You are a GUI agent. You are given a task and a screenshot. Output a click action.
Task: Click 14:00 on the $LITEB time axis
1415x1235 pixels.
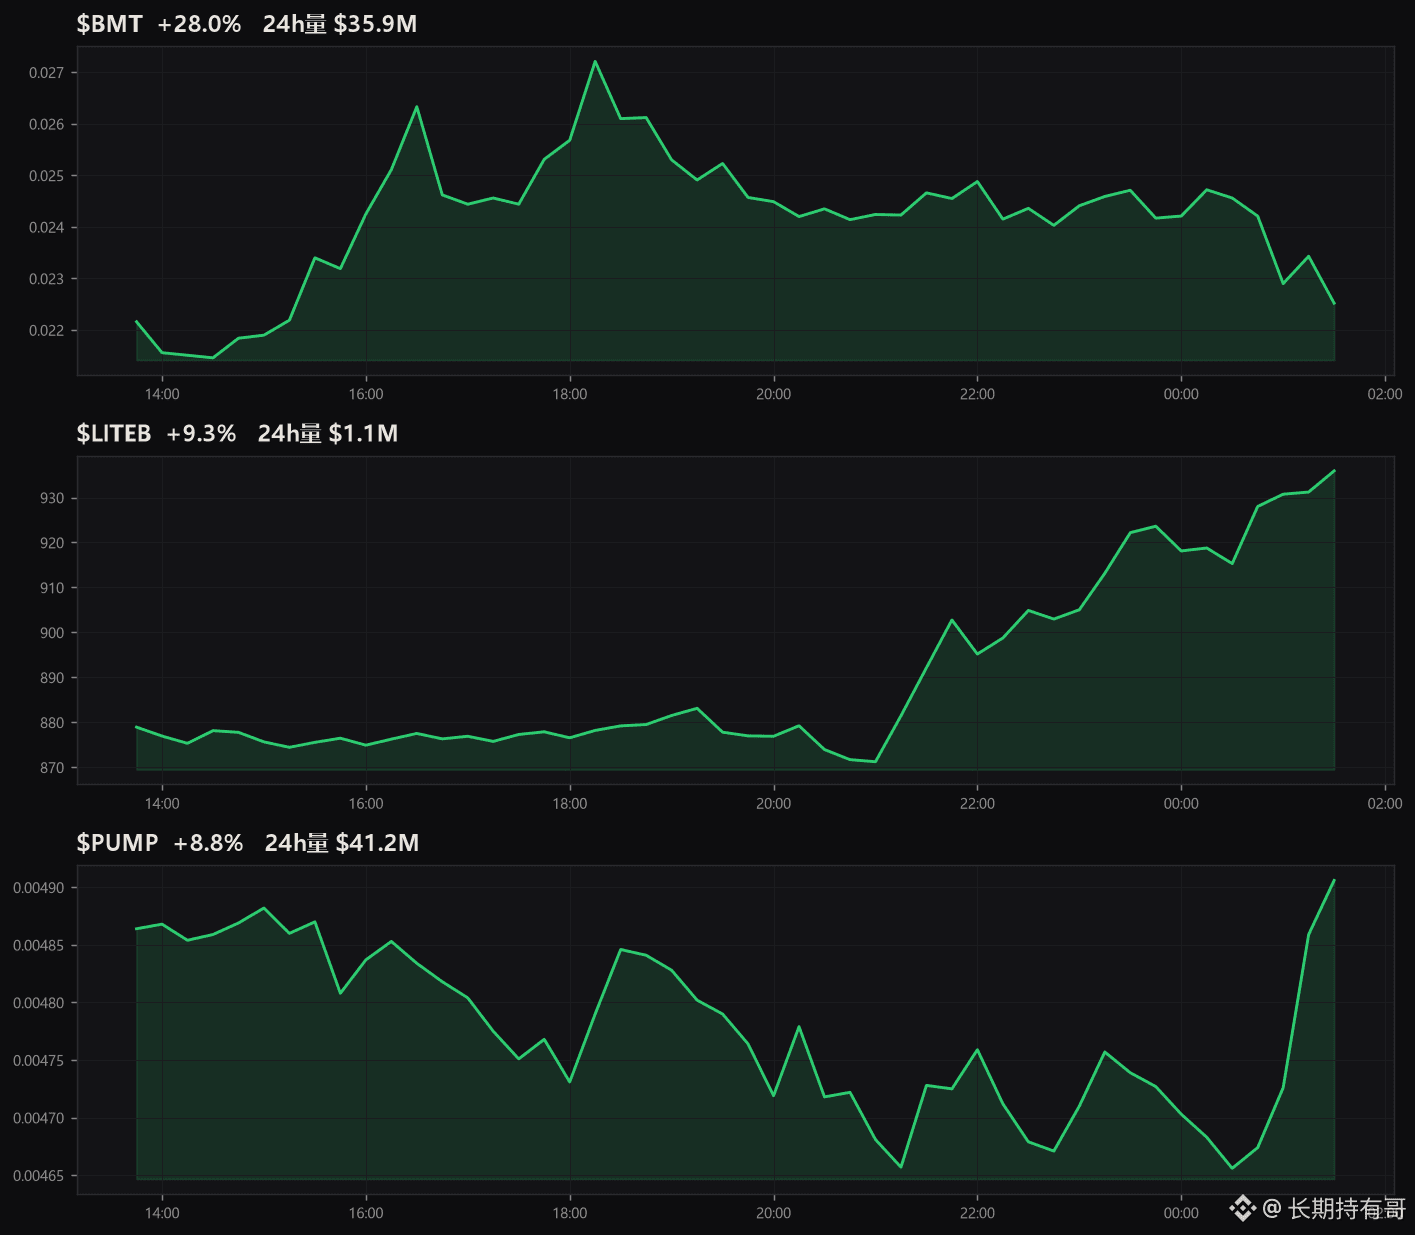[x=162, y=803]
